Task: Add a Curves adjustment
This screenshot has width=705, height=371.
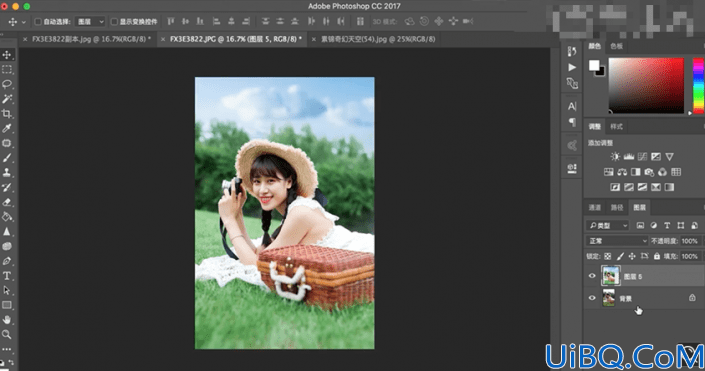Action: [x=643, y=156]
